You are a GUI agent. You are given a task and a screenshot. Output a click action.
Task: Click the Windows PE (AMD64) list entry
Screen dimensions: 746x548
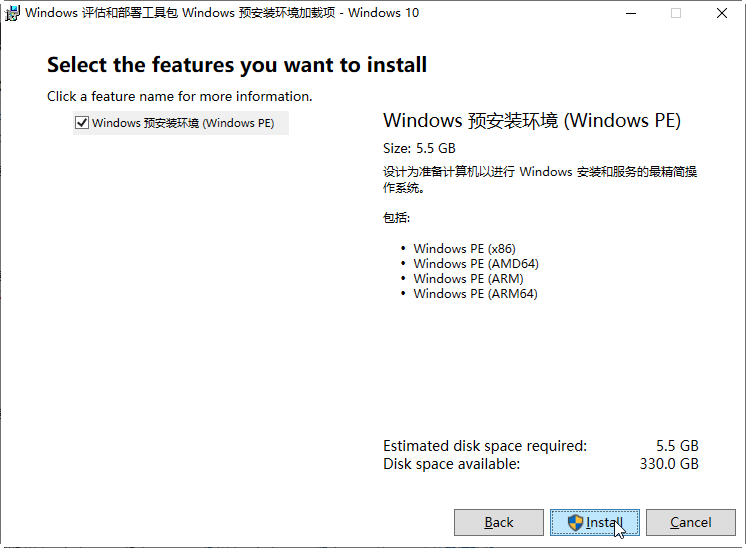pos(475,264)
